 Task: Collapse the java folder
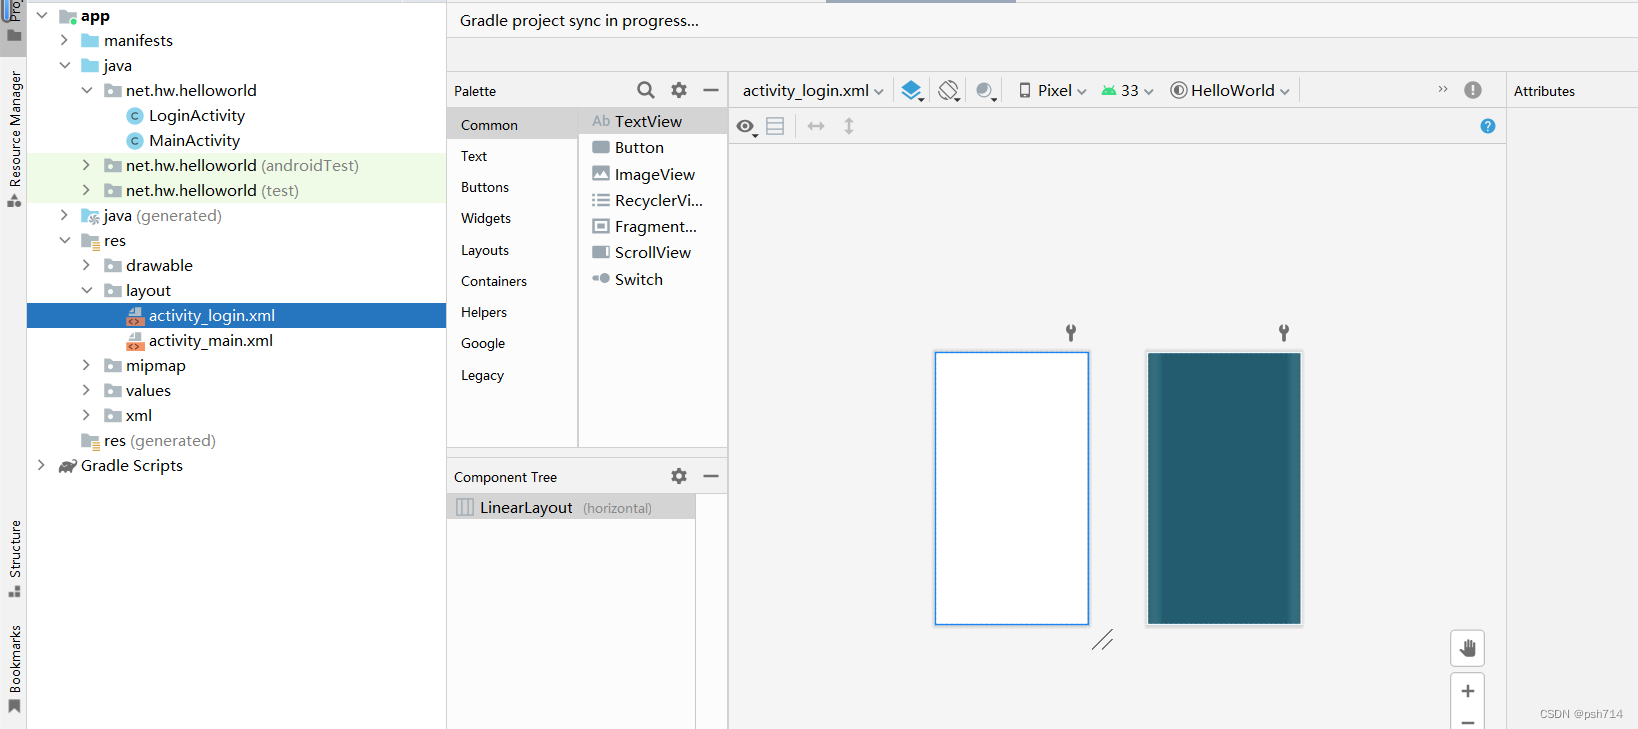[x=64, y=65]
